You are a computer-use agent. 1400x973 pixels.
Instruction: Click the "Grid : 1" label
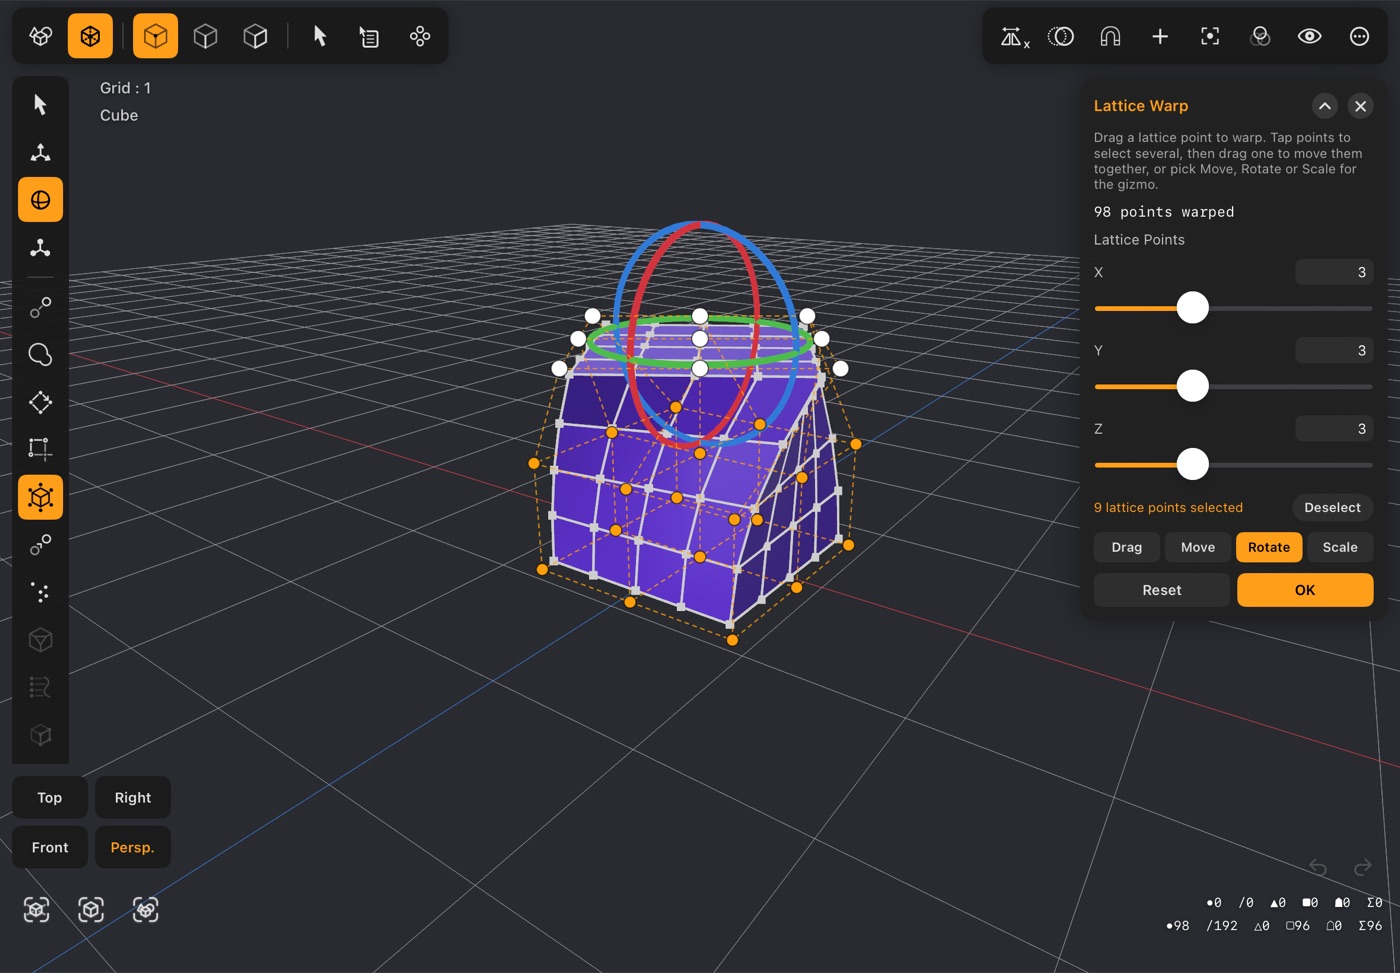click(x=126, y=88)
